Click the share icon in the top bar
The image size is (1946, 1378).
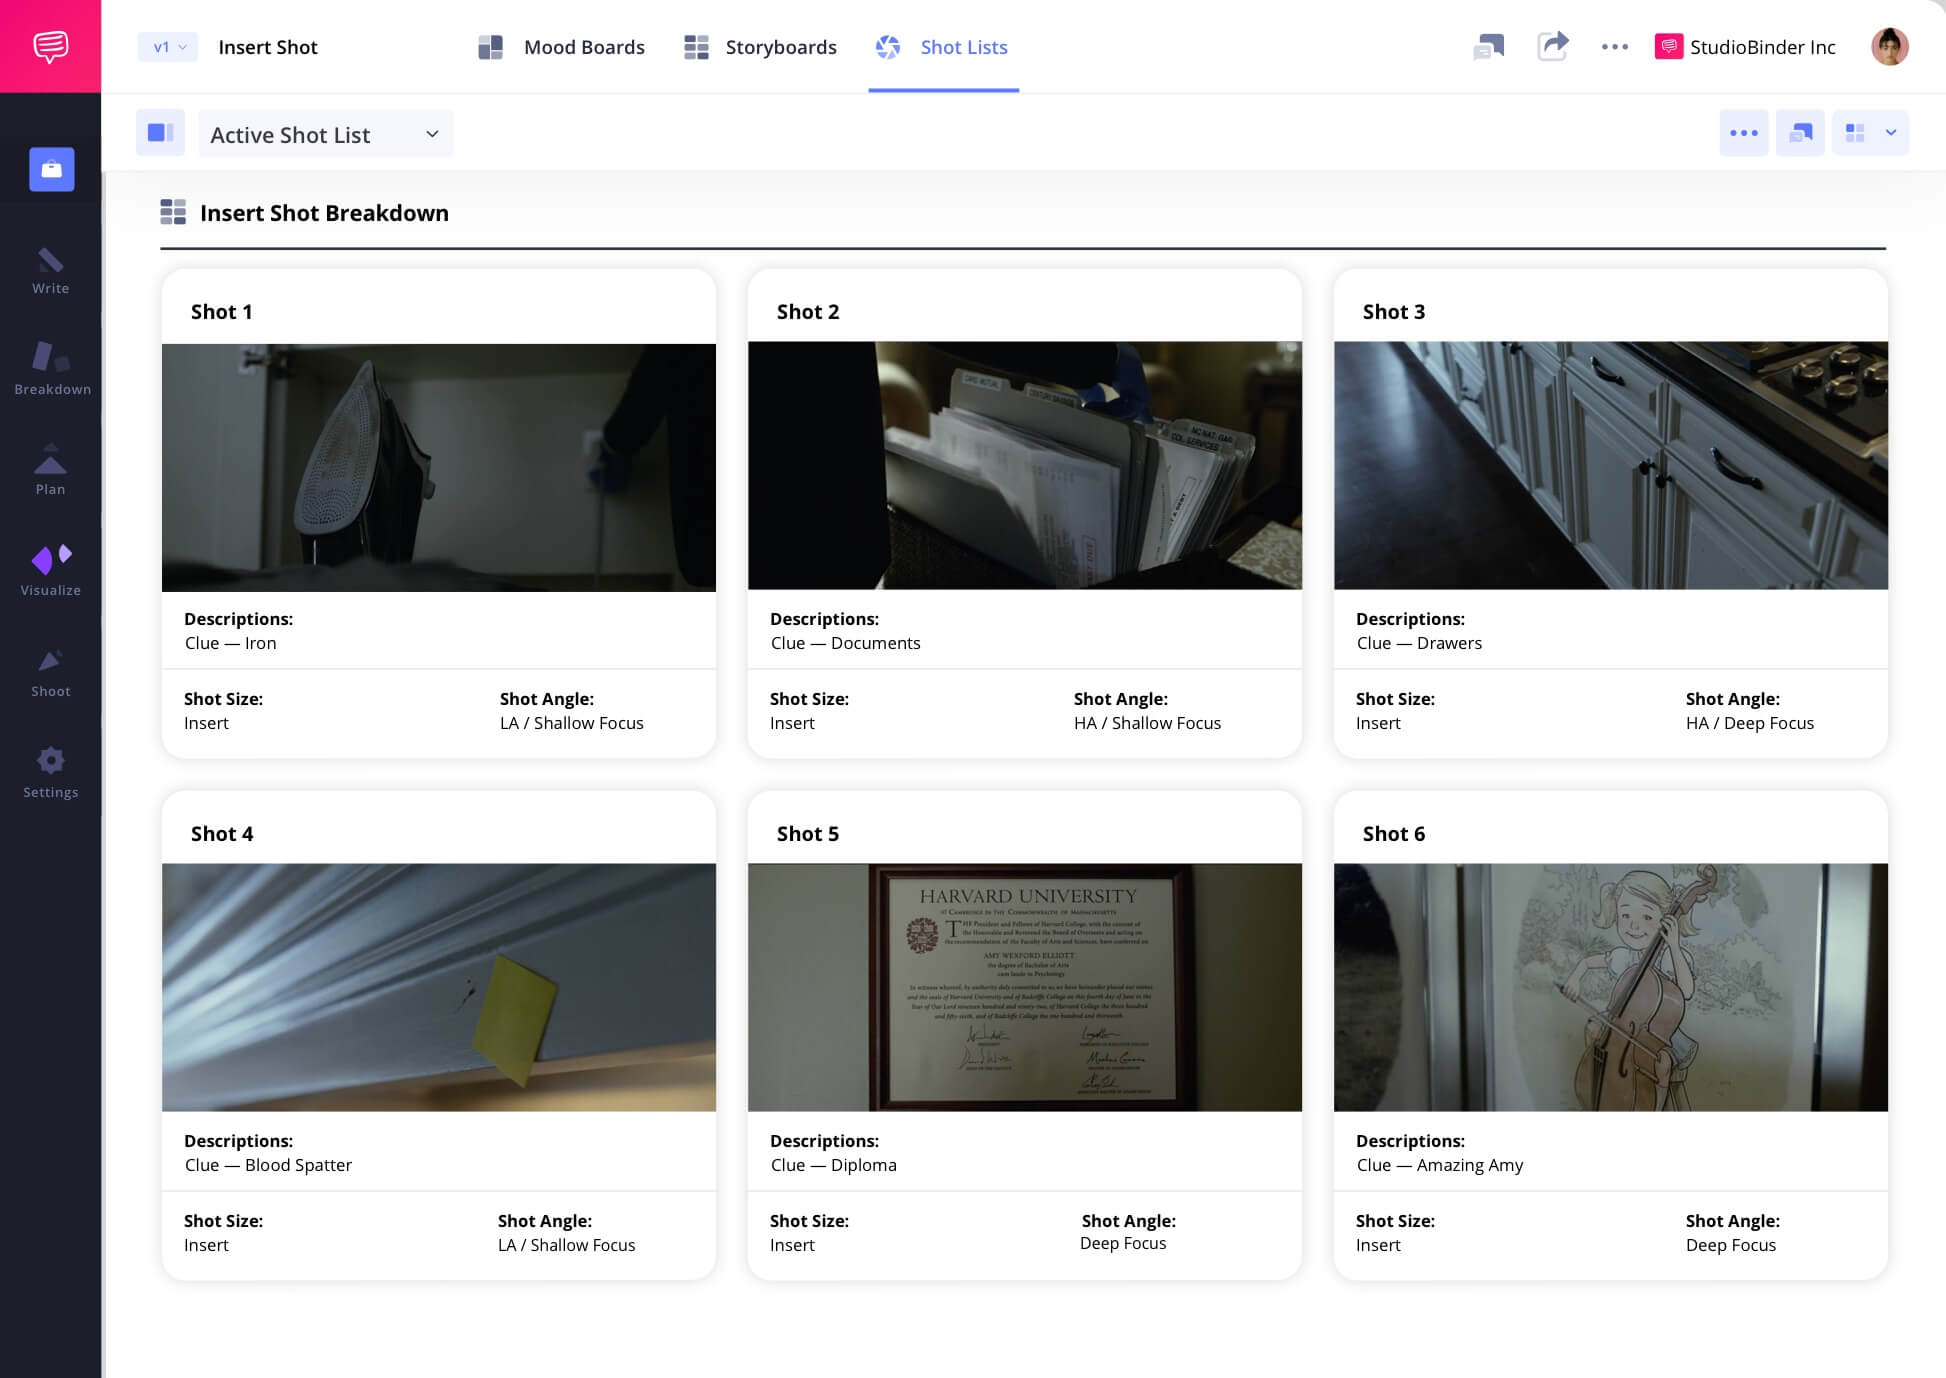[x=1553, y=46]
